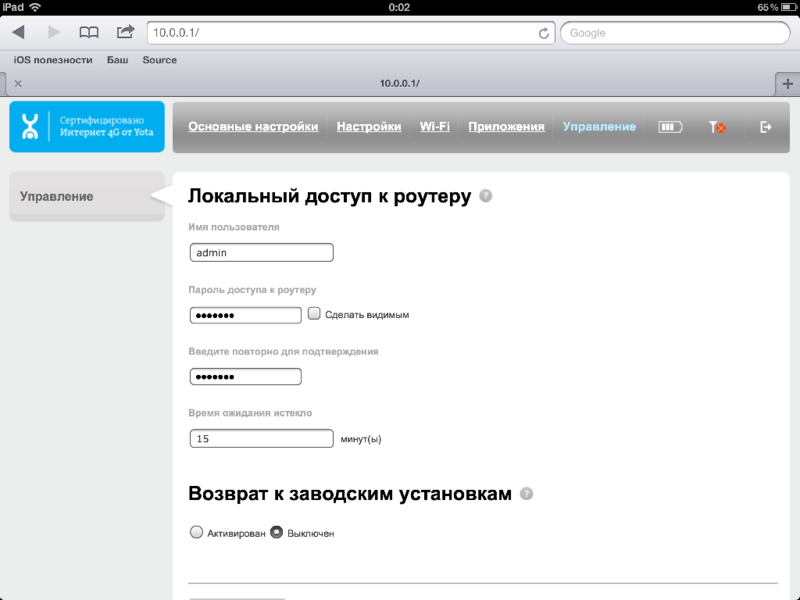Click the Баш bookmark in the bookmarks bar
The image size is (800, 600).
[x=119, y=59]
